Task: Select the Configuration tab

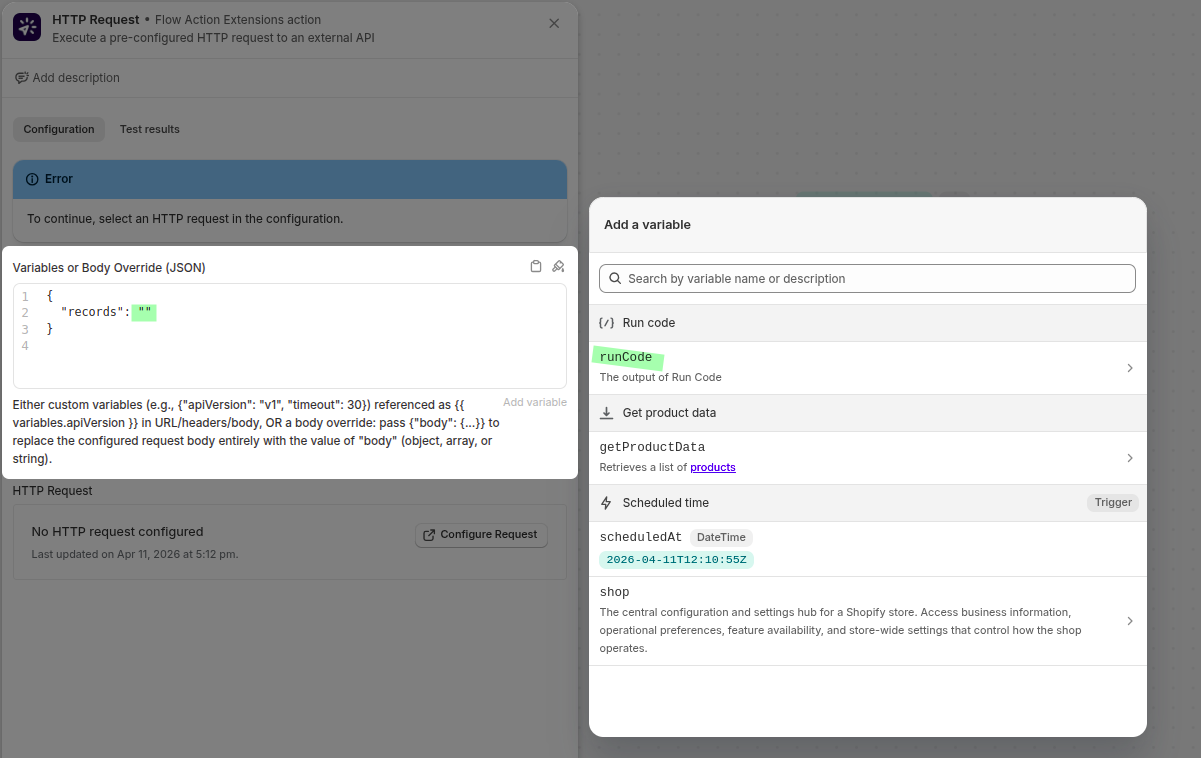Action: [59, 129]
